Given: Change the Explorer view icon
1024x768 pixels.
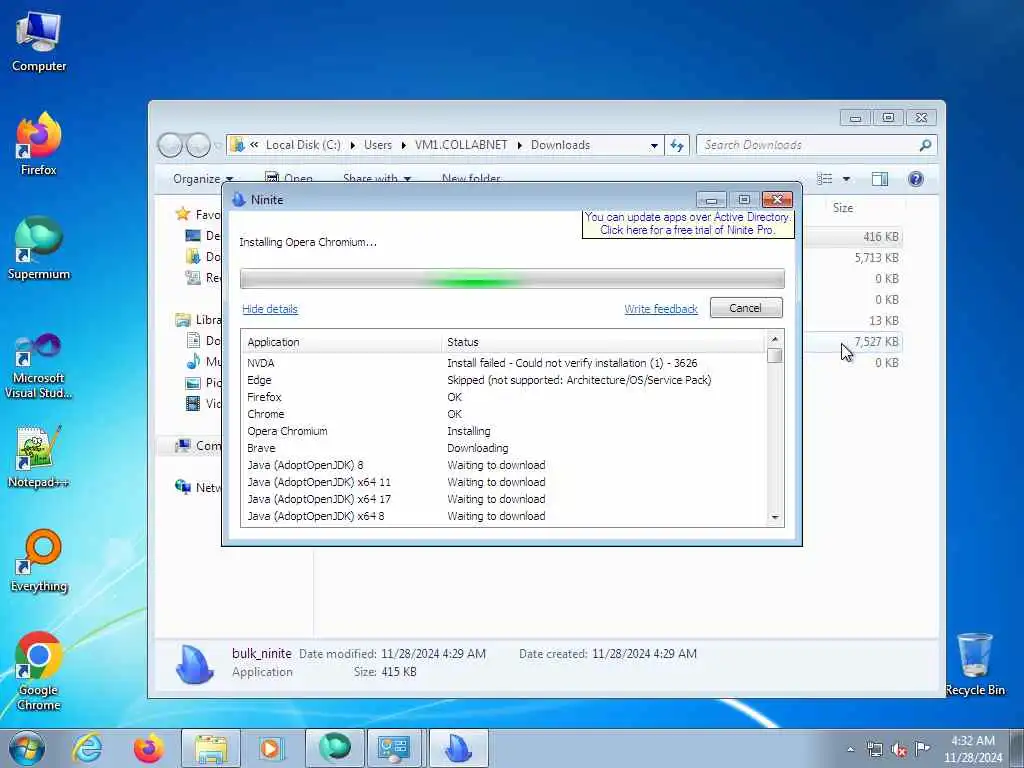Looking at the screenshot, I should 825,178.
